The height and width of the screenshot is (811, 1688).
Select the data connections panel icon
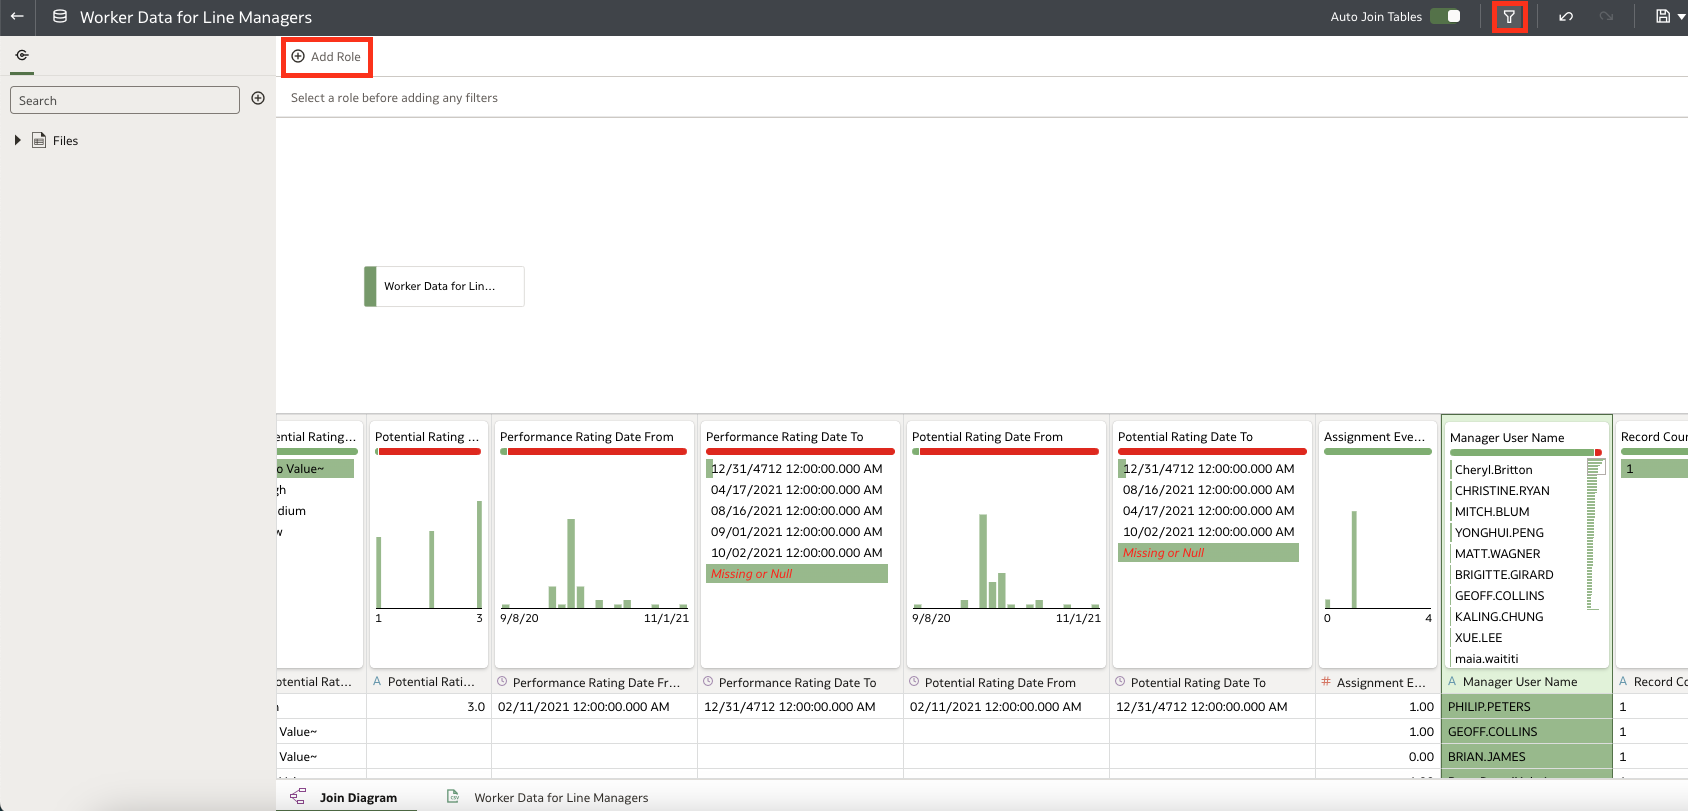(x=22, y=55)
